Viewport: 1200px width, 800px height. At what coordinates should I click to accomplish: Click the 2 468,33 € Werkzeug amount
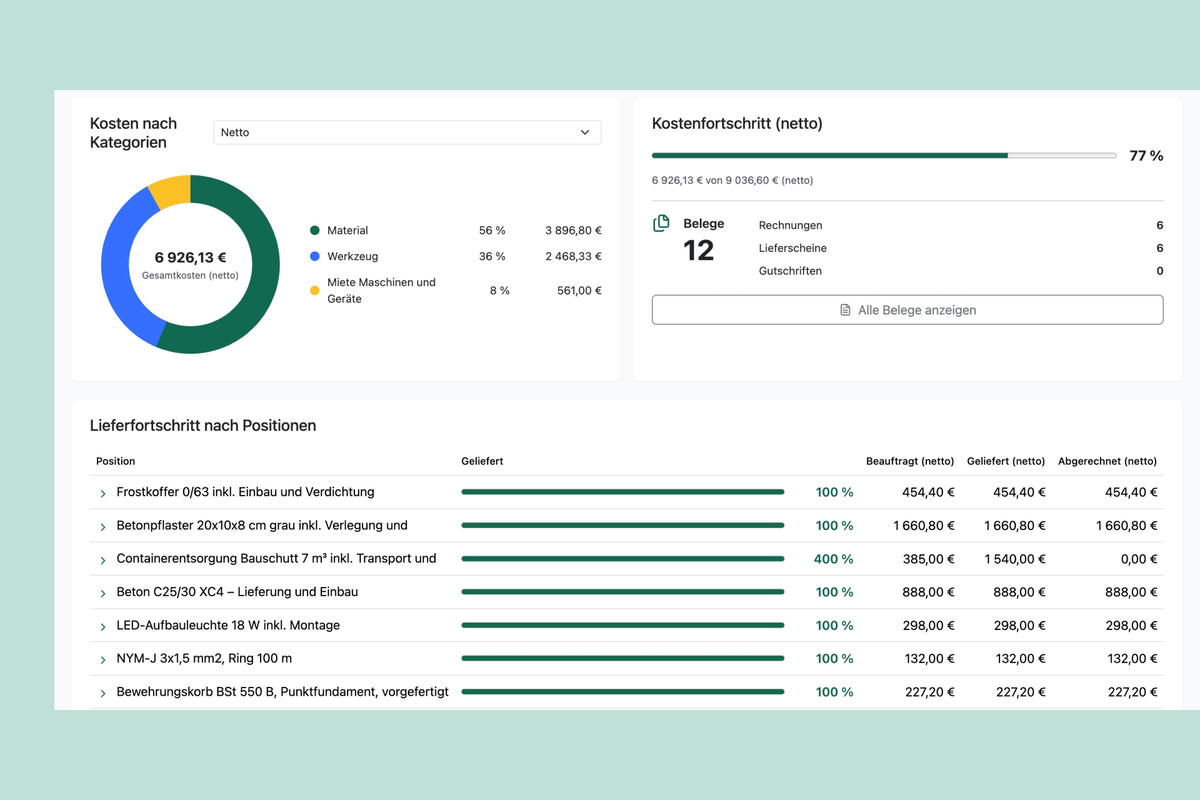[573, 256]
